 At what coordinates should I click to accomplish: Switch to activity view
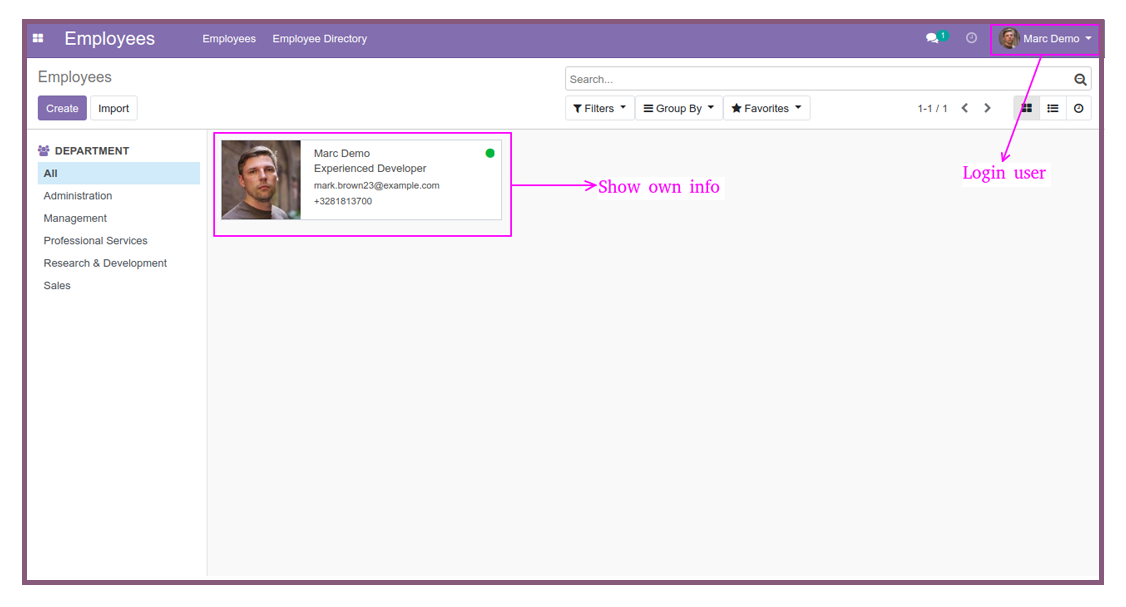1079,108
